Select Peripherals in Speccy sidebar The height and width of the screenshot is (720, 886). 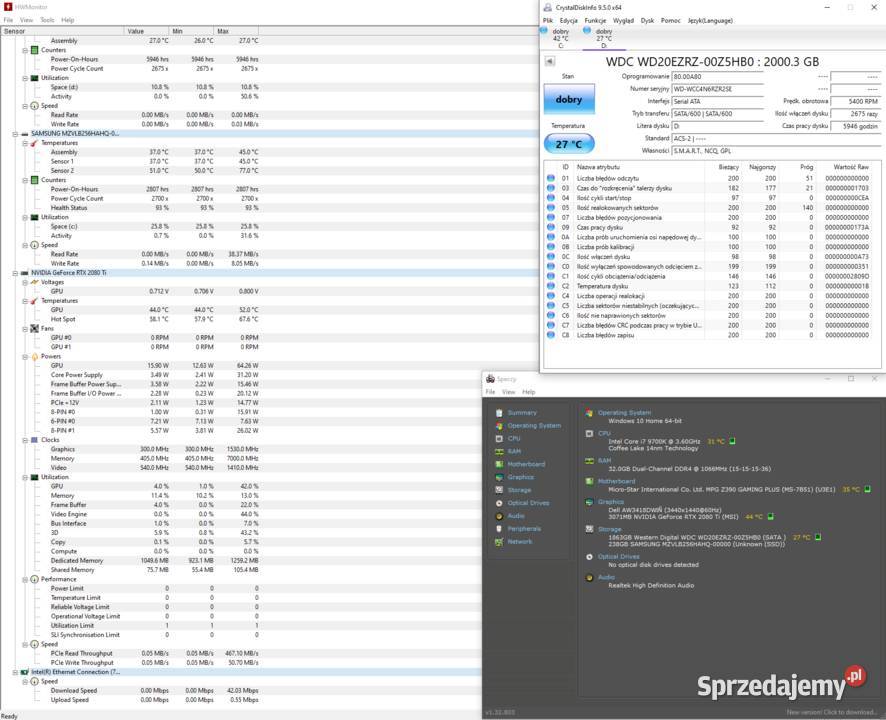(x=524, y=529)
